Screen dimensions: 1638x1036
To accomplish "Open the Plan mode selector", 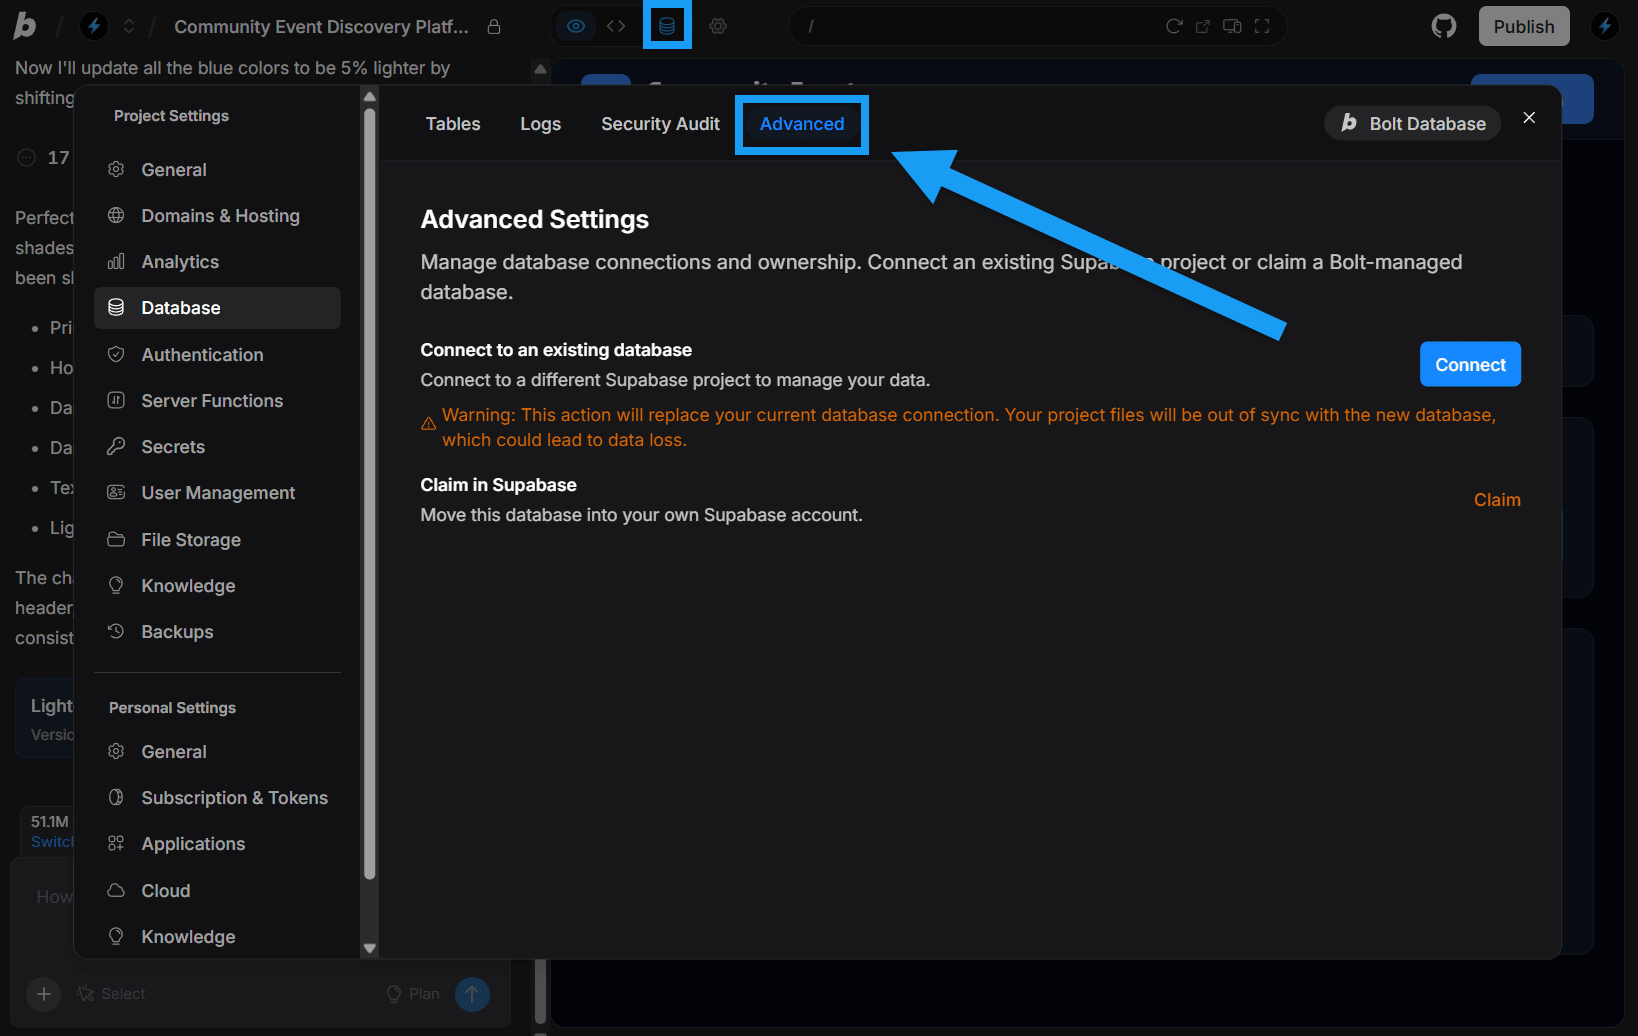I will click(412, 993).
